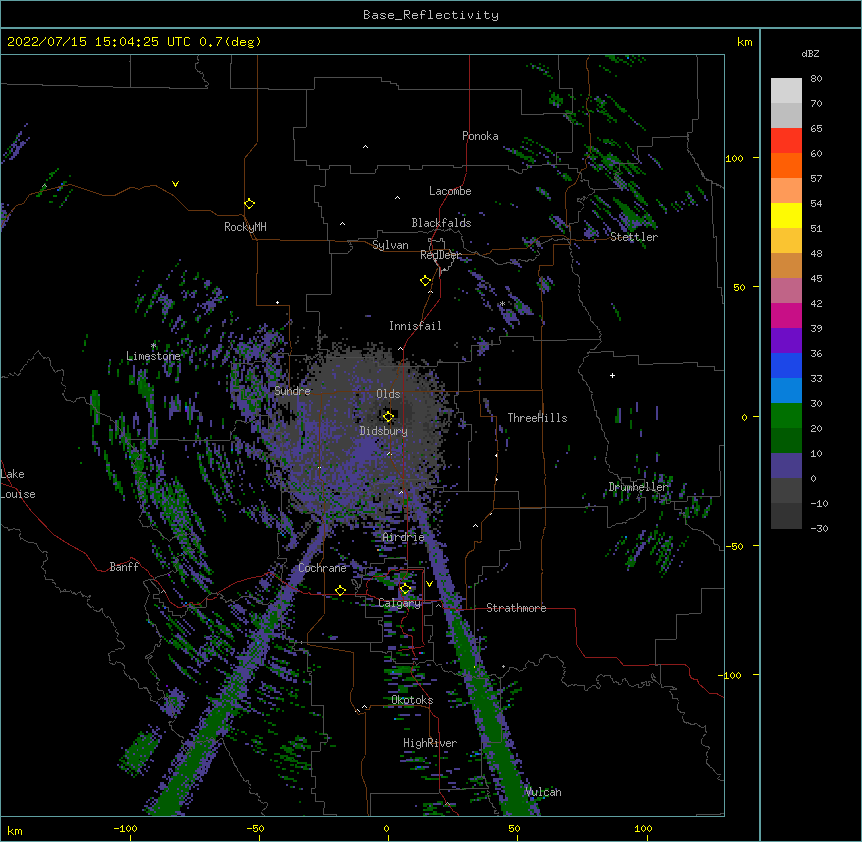Click the HighRiver city label

point(430,743)
